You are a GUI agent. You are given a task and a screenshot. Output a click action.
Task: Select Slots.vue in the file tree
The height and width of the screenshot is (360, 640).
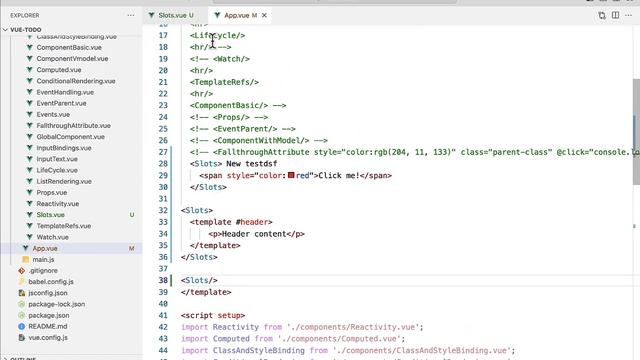tap(51, 215)
